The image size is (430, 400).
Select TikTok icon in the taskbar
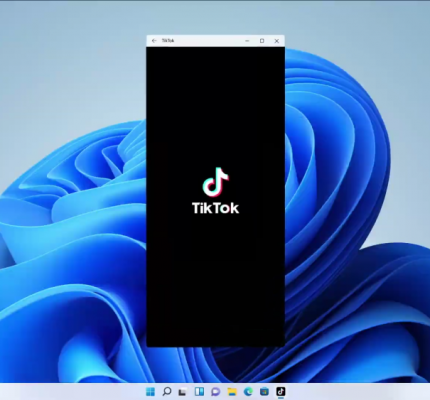[281, 391]
